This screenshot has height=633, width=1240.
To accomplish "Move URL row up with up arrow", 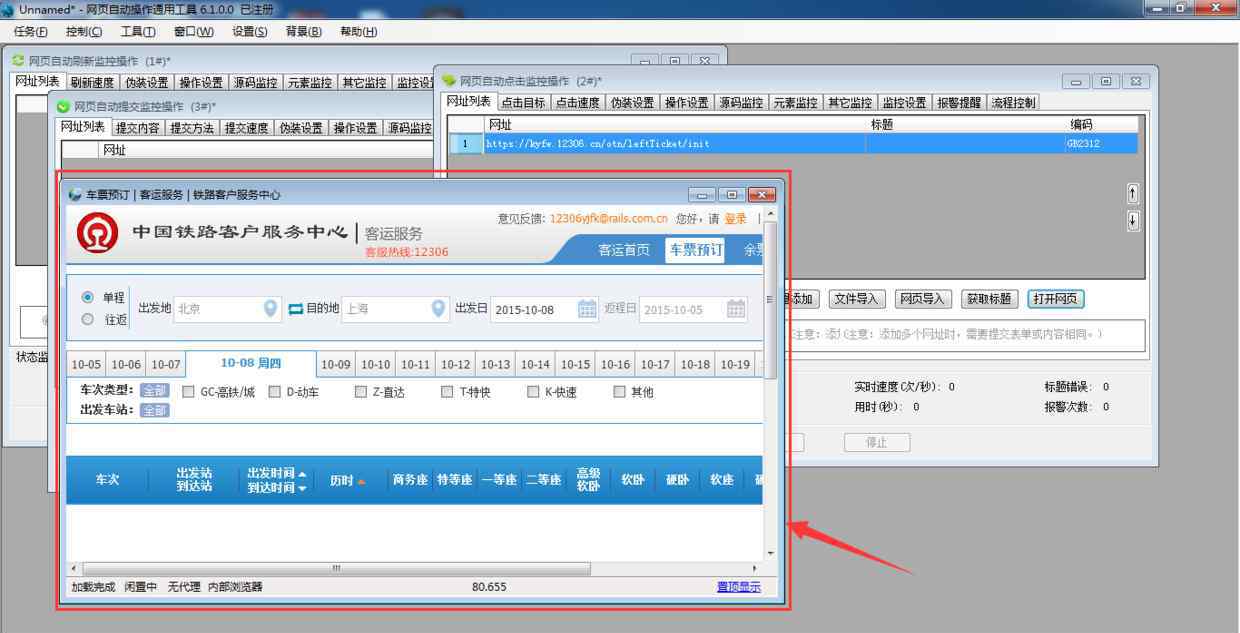I will [x=1133, y=193].
